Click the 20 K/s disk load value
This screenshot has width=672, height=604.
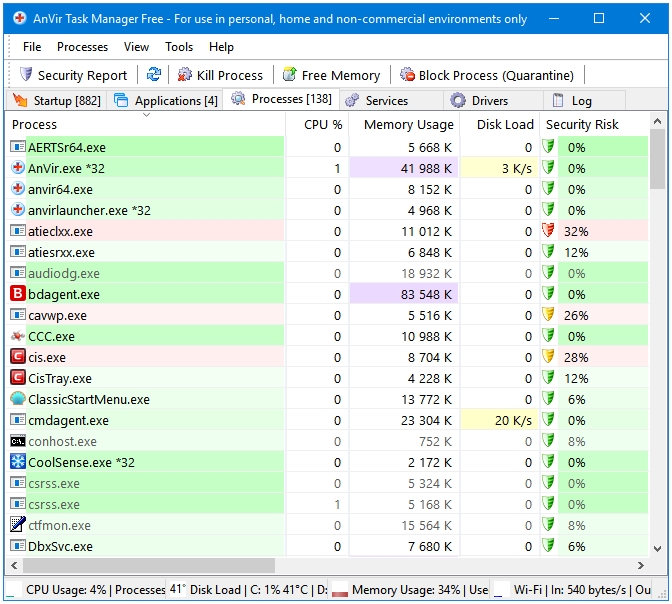click(x=513, y=420)
